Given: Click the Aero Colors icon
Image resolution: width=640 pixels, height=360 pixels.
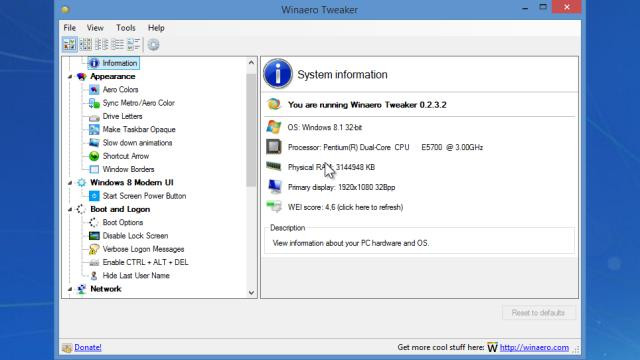Looking at the screenshot, I should [x=94, y=89].
